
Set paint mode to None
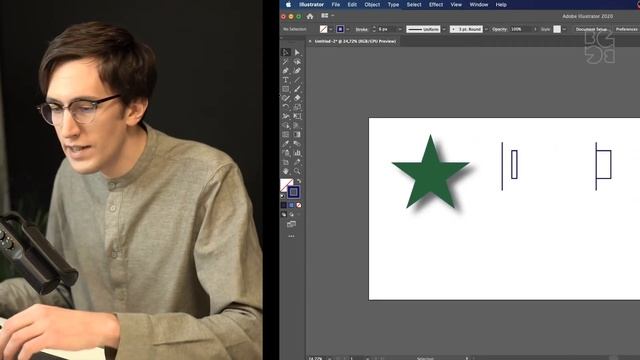tap(299, 205)
